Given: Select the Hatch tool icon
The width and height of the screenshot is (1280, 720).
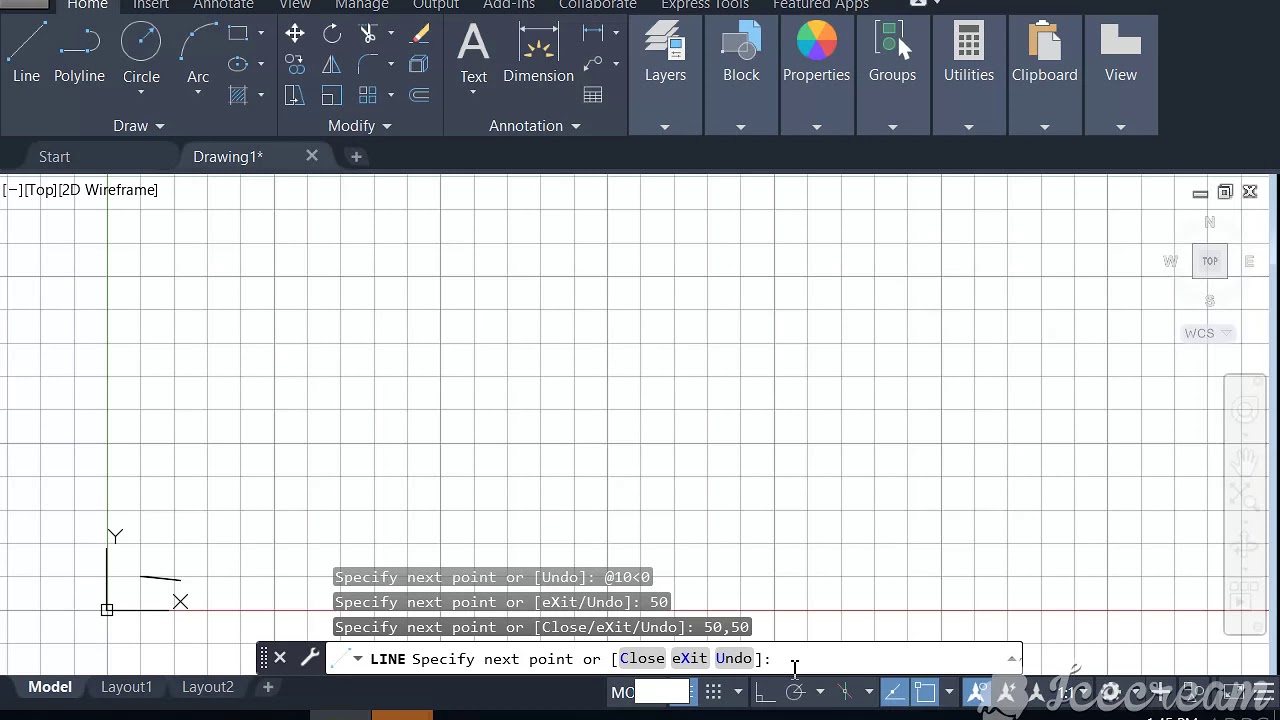Looking at the screenshot, I should pyautogui.click(x=238, y=95).
